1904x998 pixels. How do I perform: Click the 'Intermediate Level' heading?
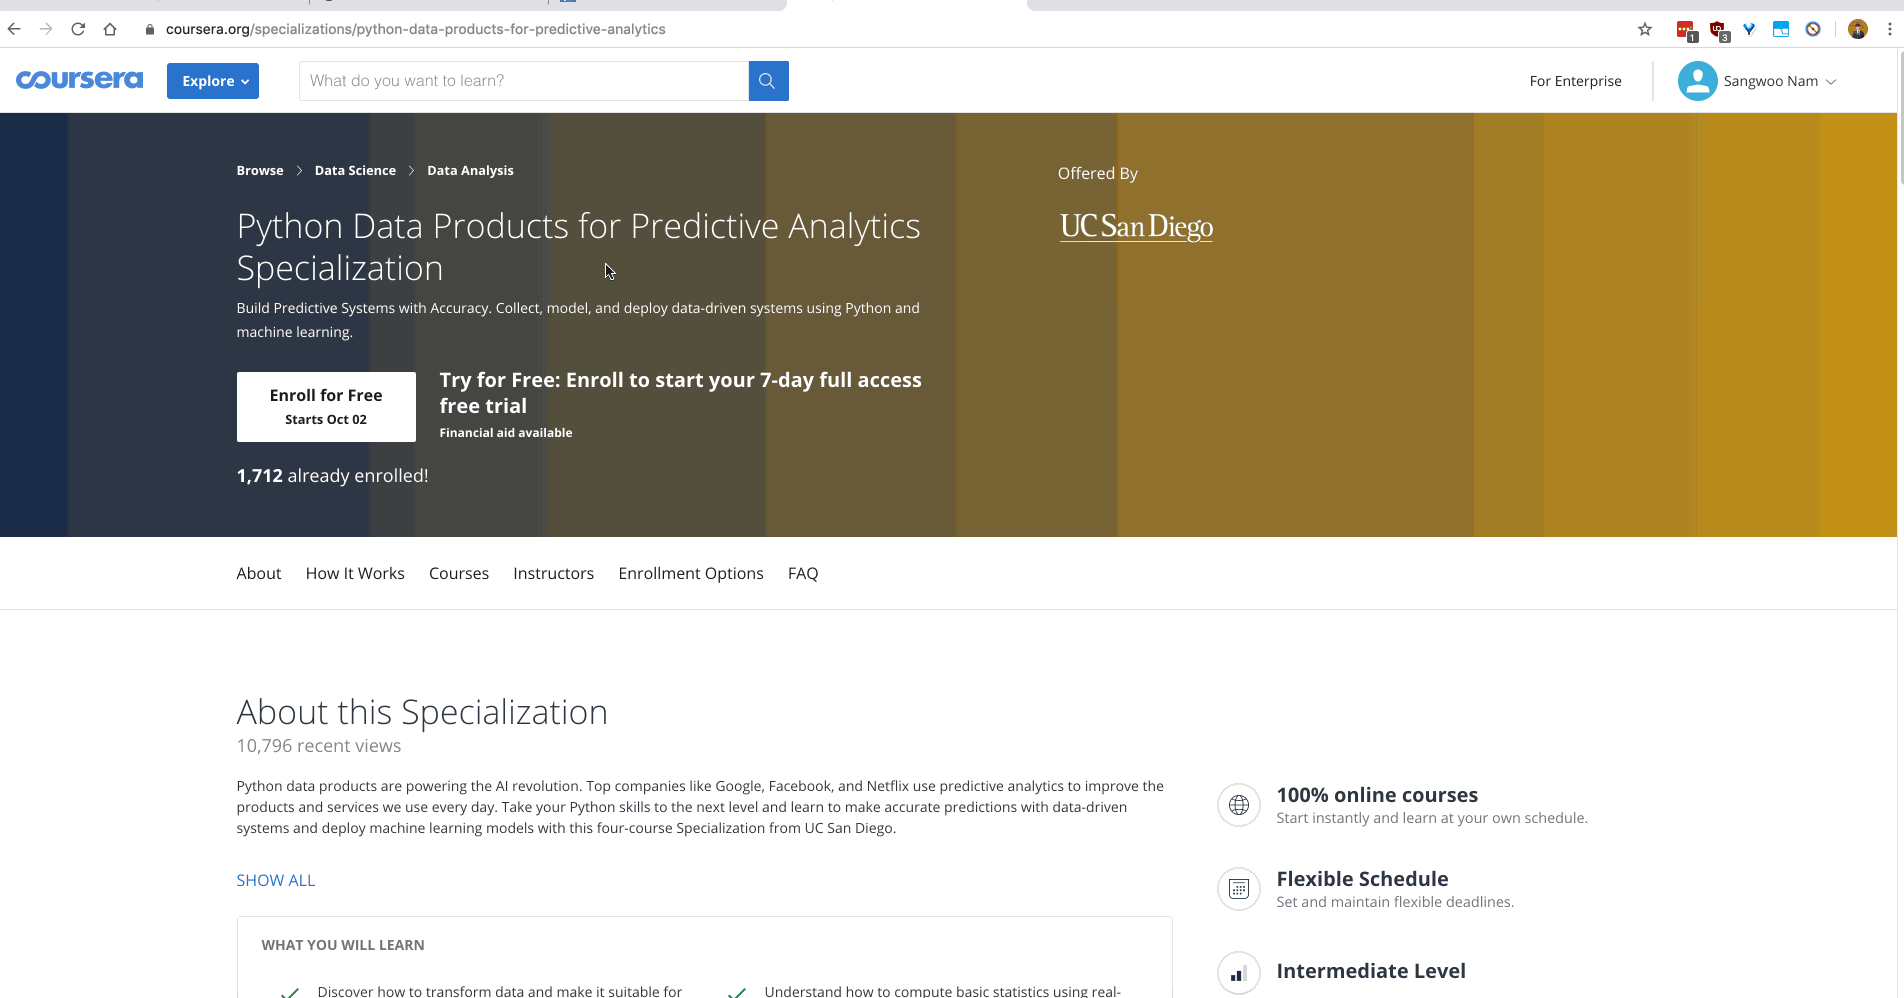click(1371, 971)
